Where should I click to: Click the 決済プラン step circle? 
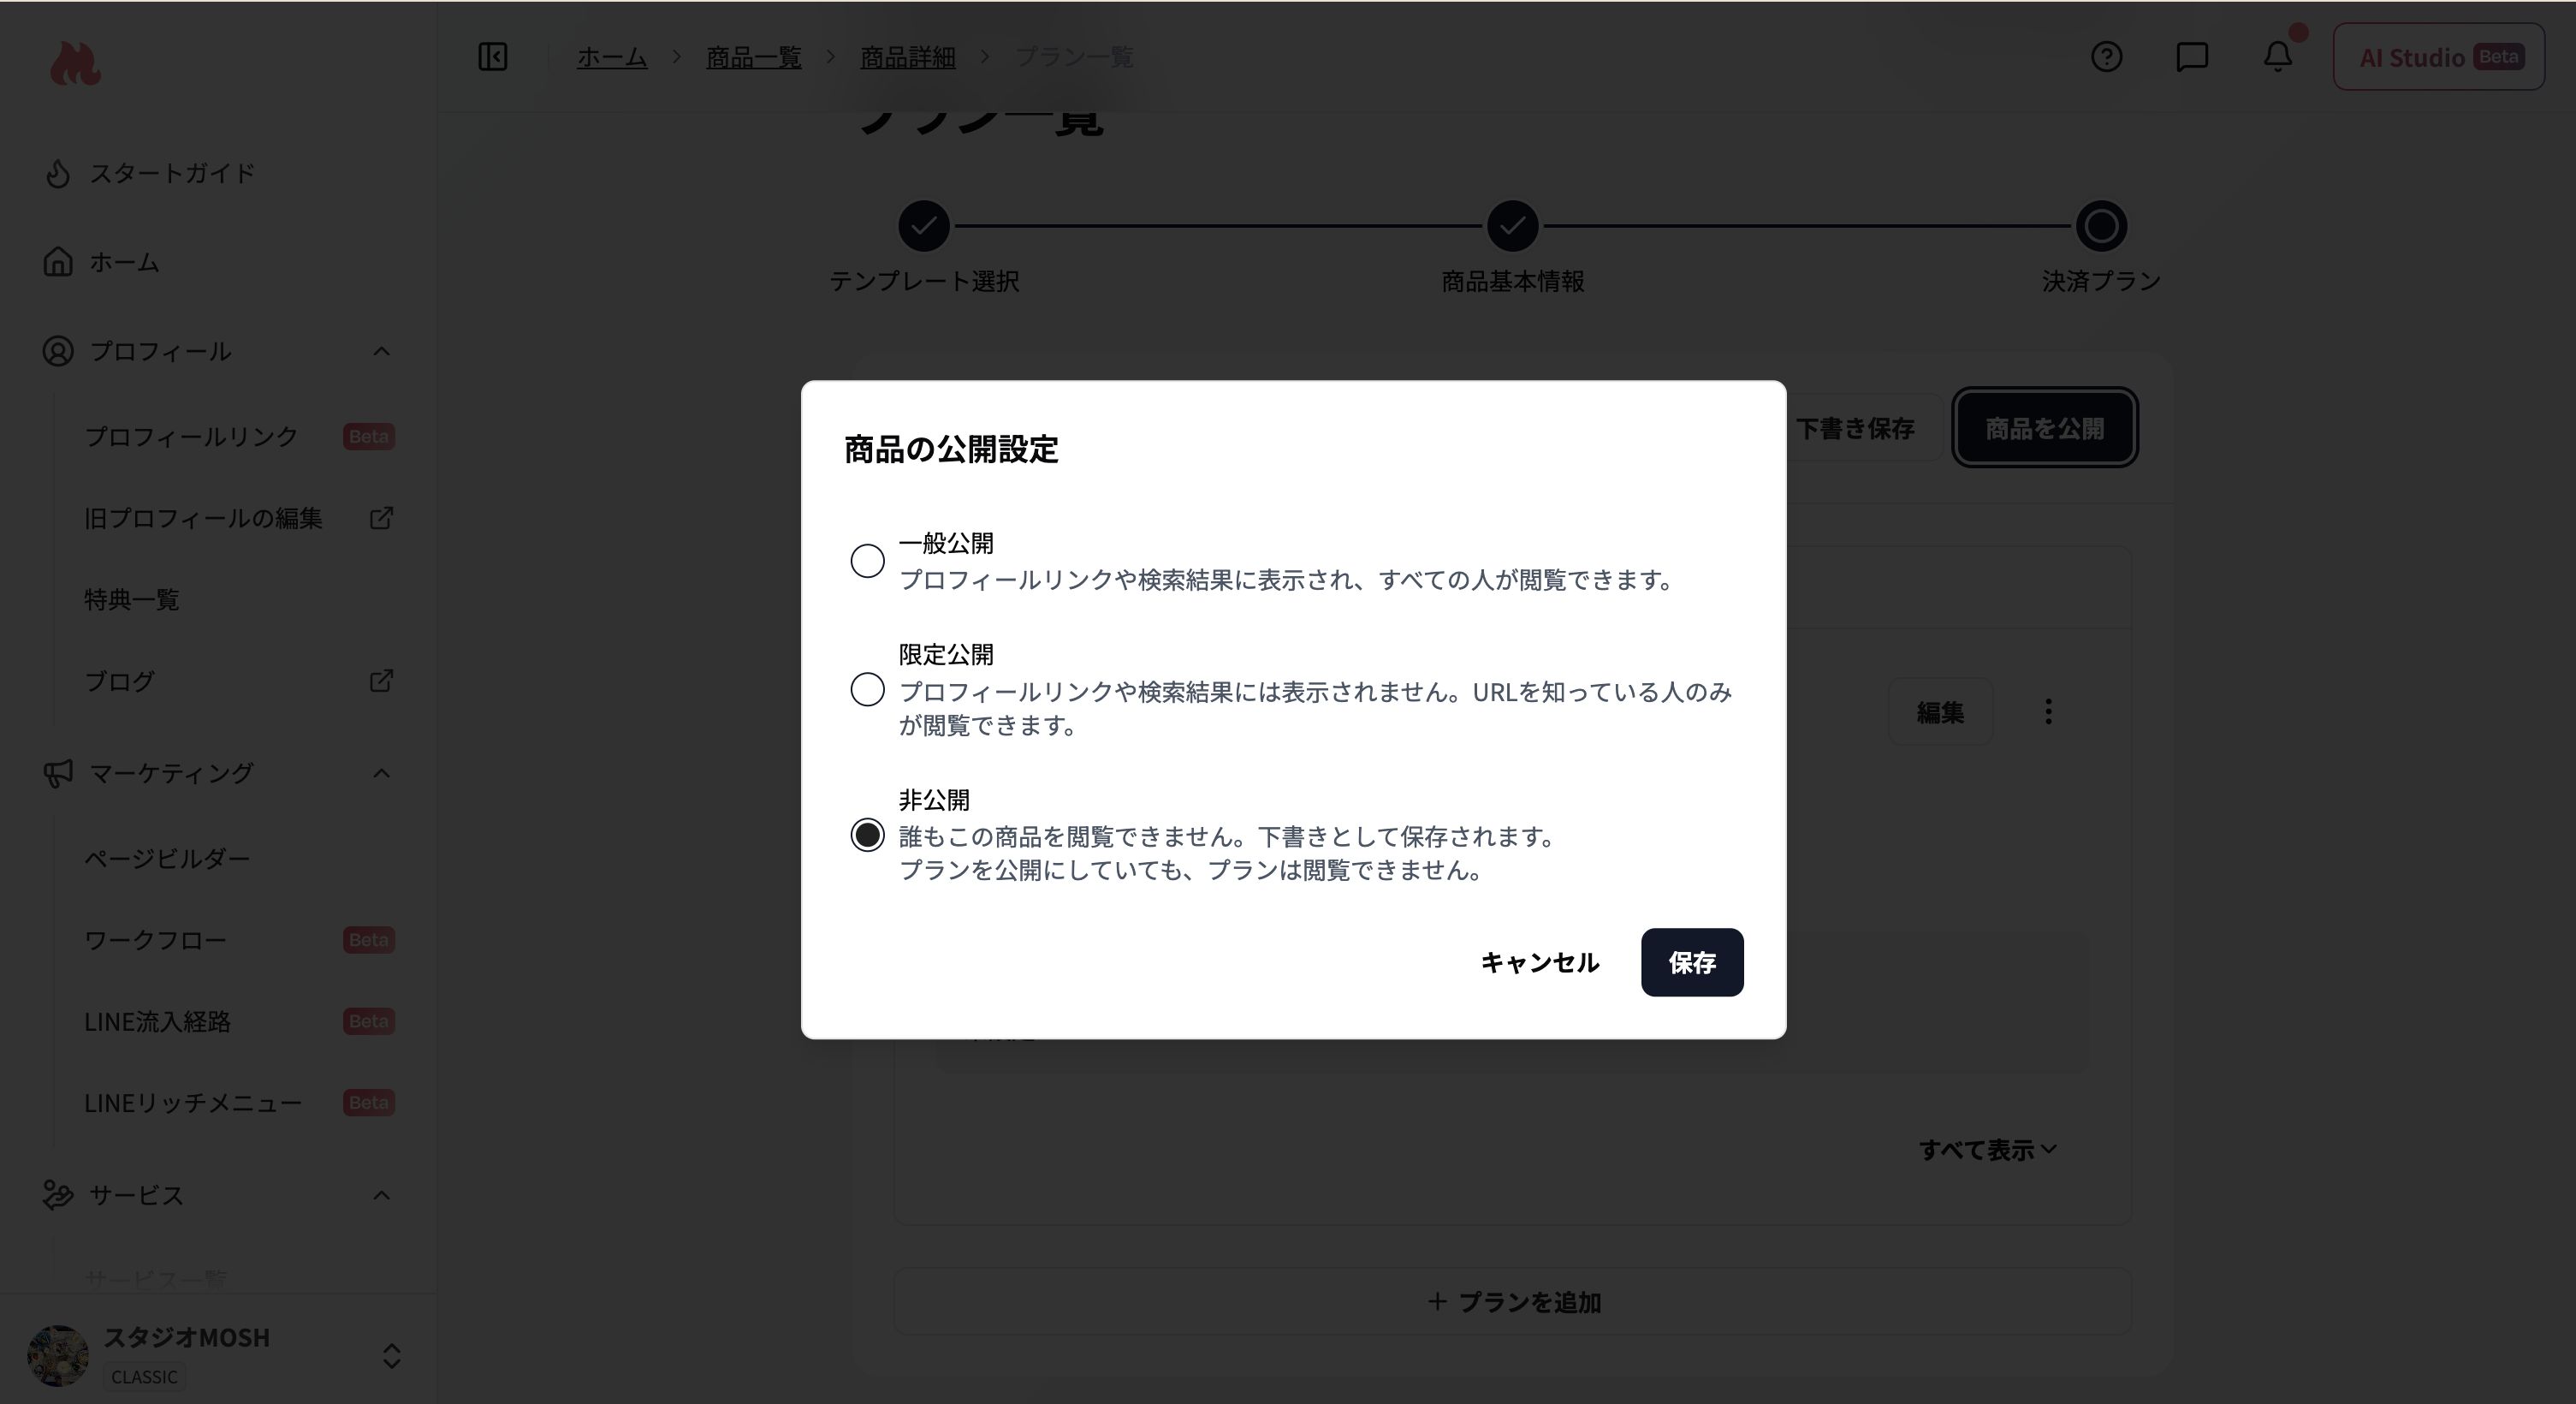pyautogui.click(x=2101, y=226)
